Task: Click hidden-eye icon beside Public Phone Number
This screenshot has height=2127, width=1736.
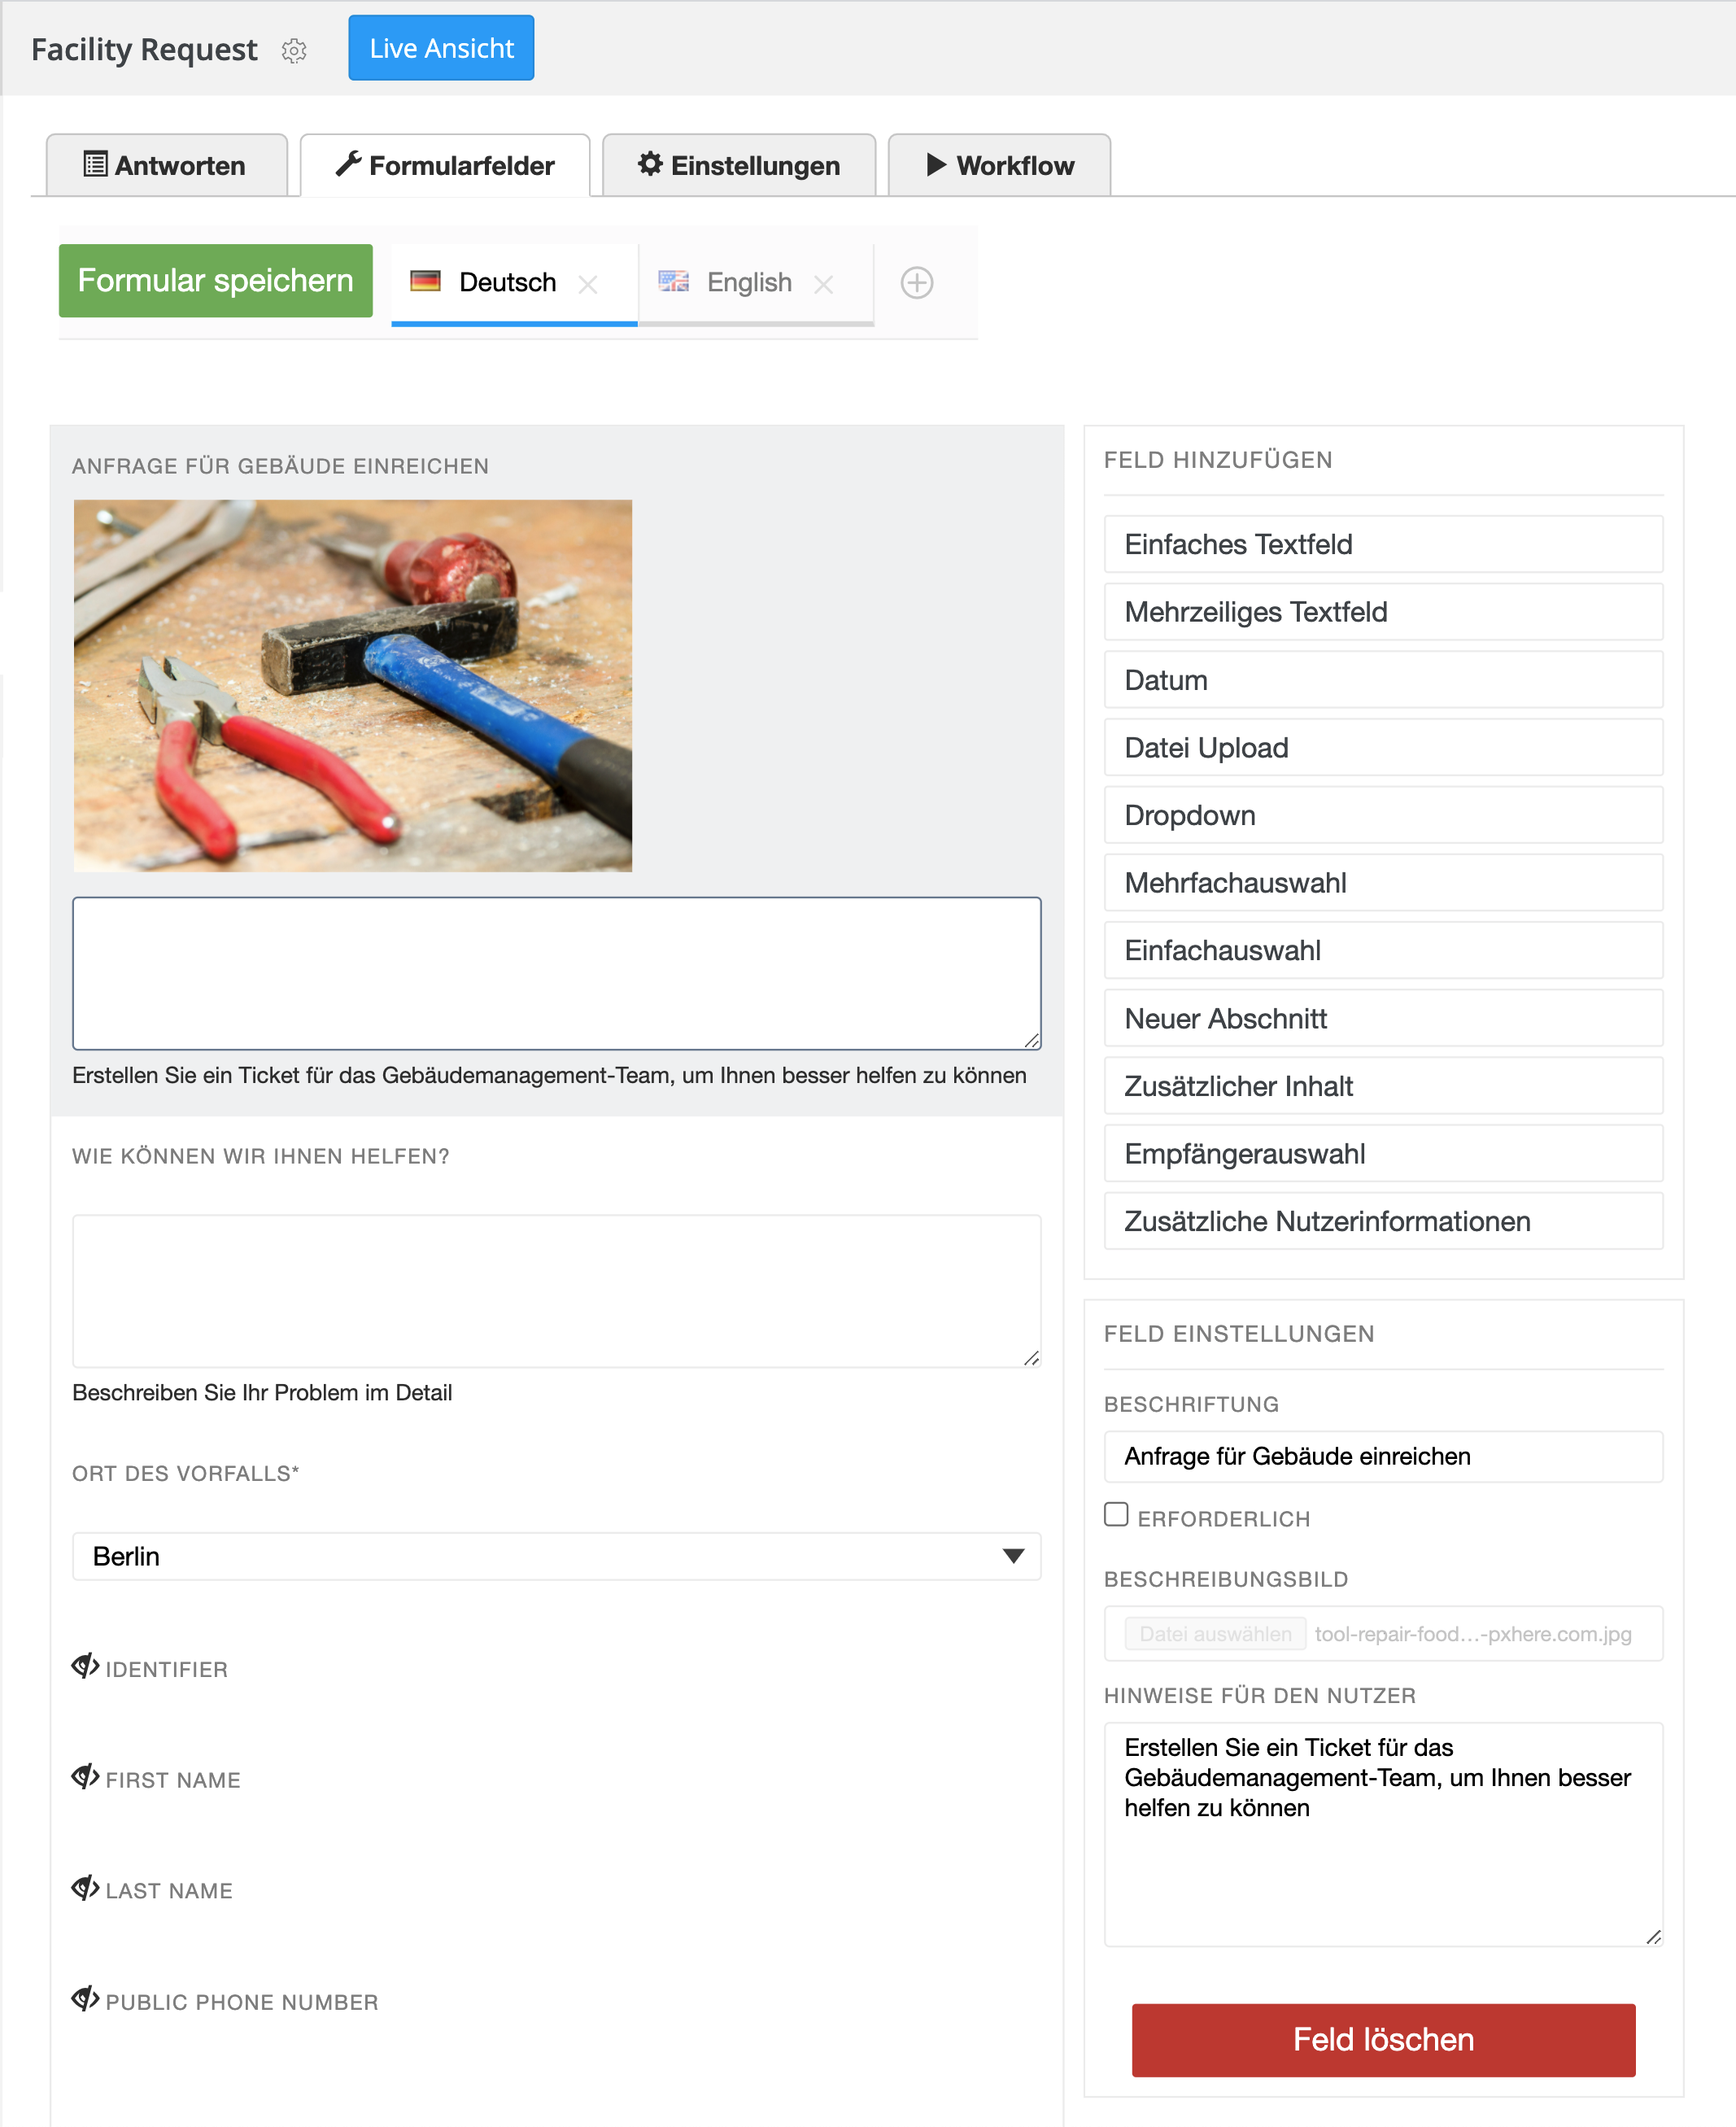Action: [85, 1999]
